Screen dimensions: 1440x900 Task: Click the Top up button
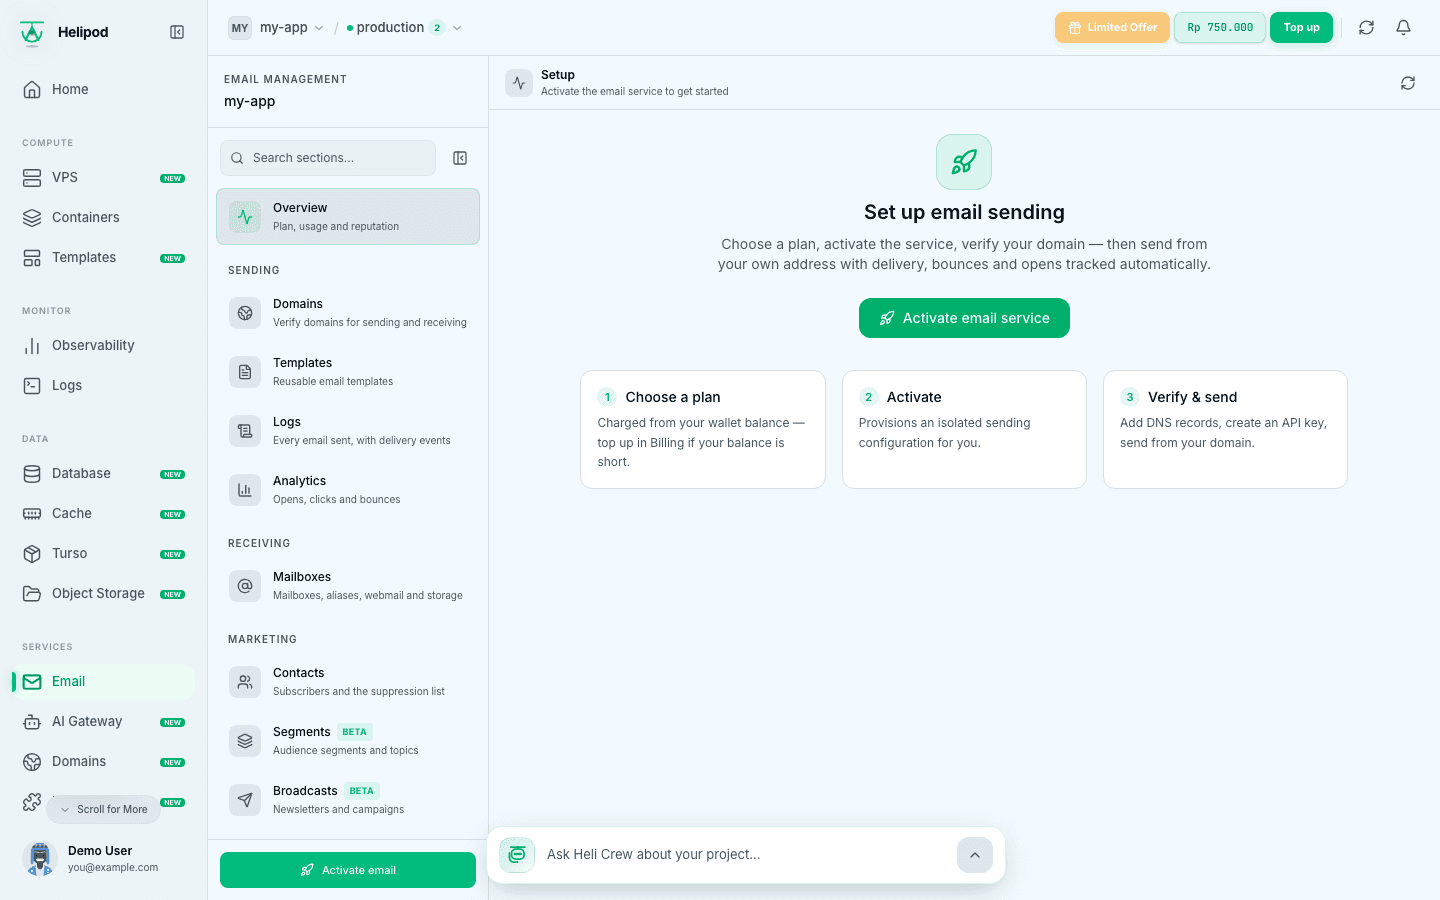1301,28
